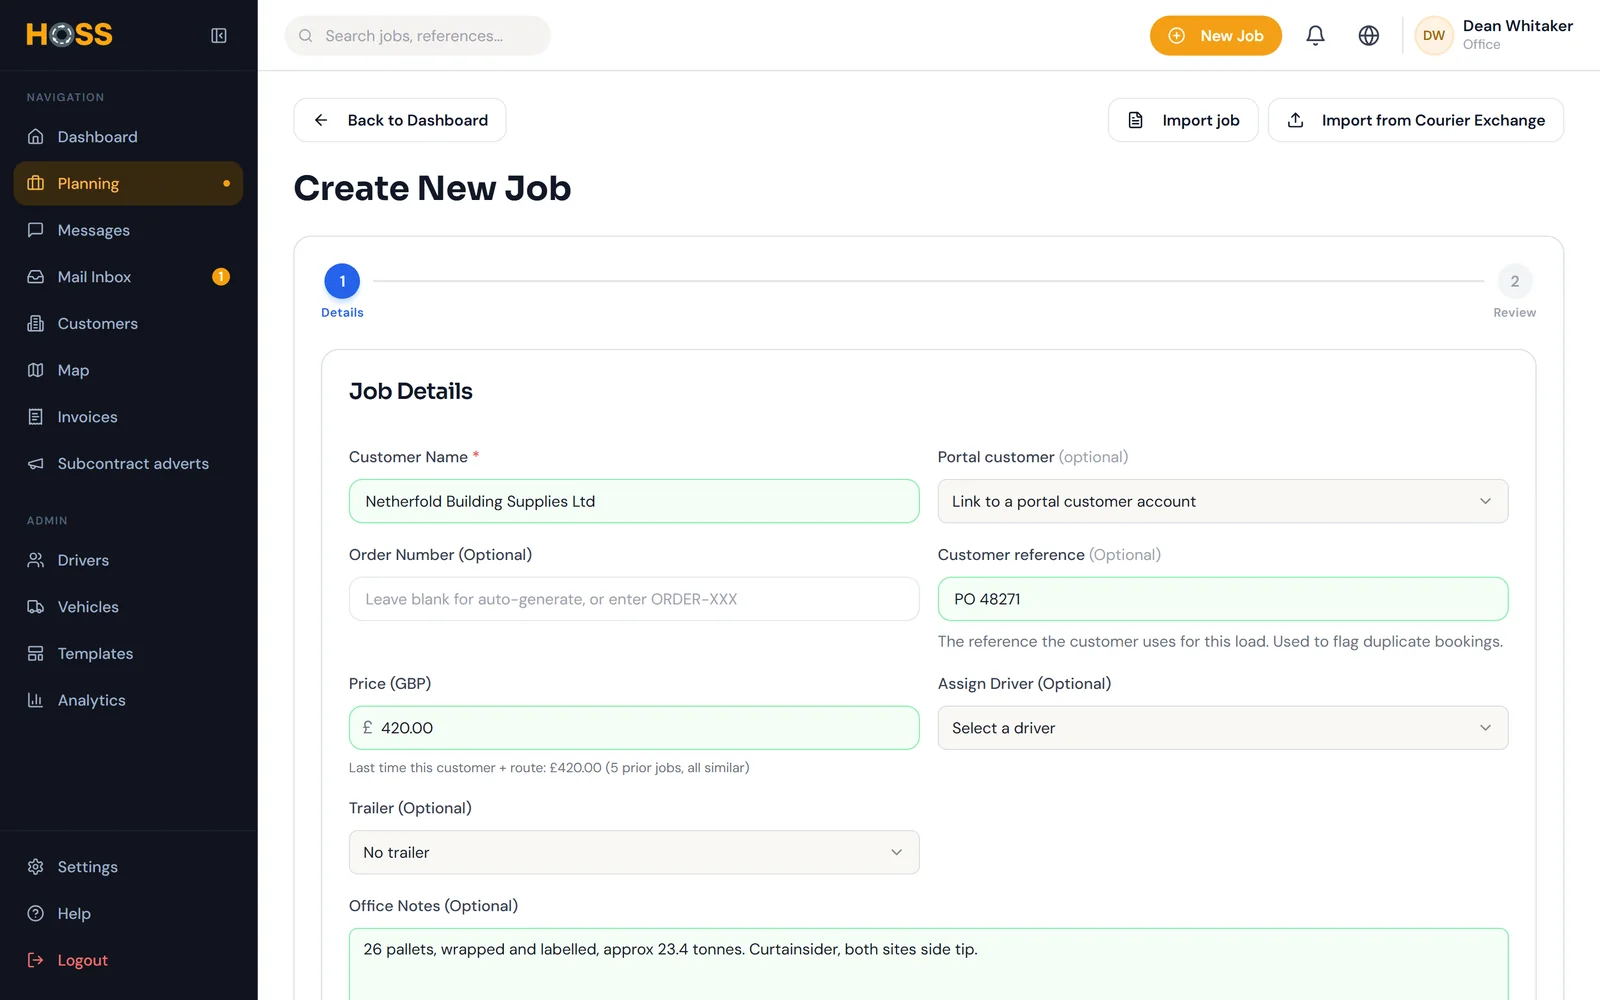The height and width of the screenshot is (1000, 1600).
Task: Select step 1 Details in the stepper
Action: point(342,282)
